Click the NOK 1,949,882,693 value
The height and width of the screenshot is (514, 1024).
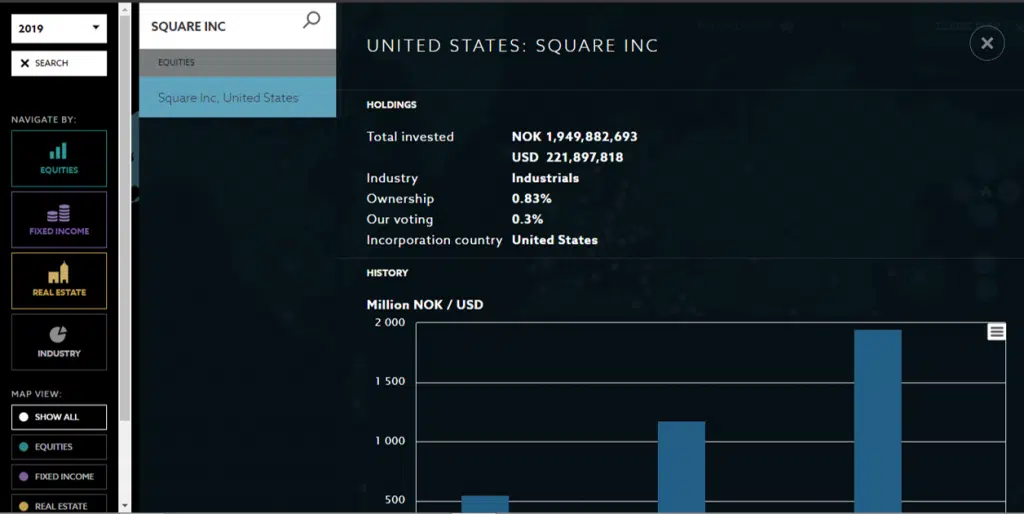(x=575, y=137)
